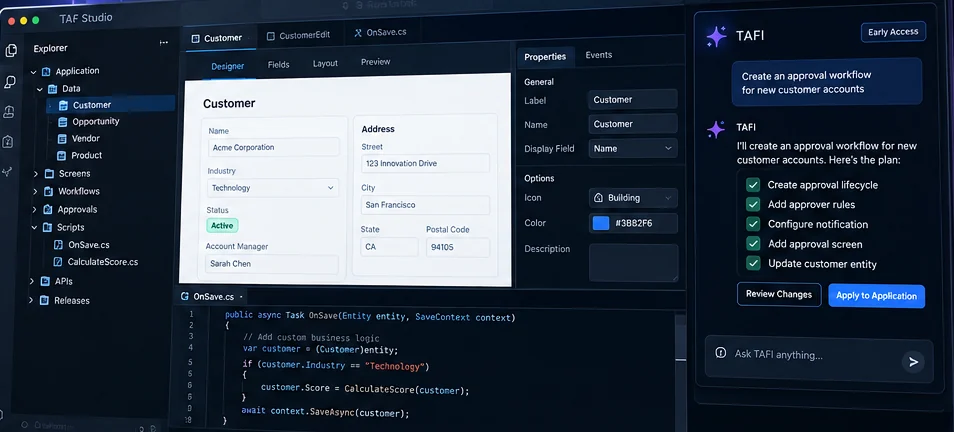Click the blue color swatch #3B82F6
This screenshot has width=954, height=432.
tap(601, 223)
